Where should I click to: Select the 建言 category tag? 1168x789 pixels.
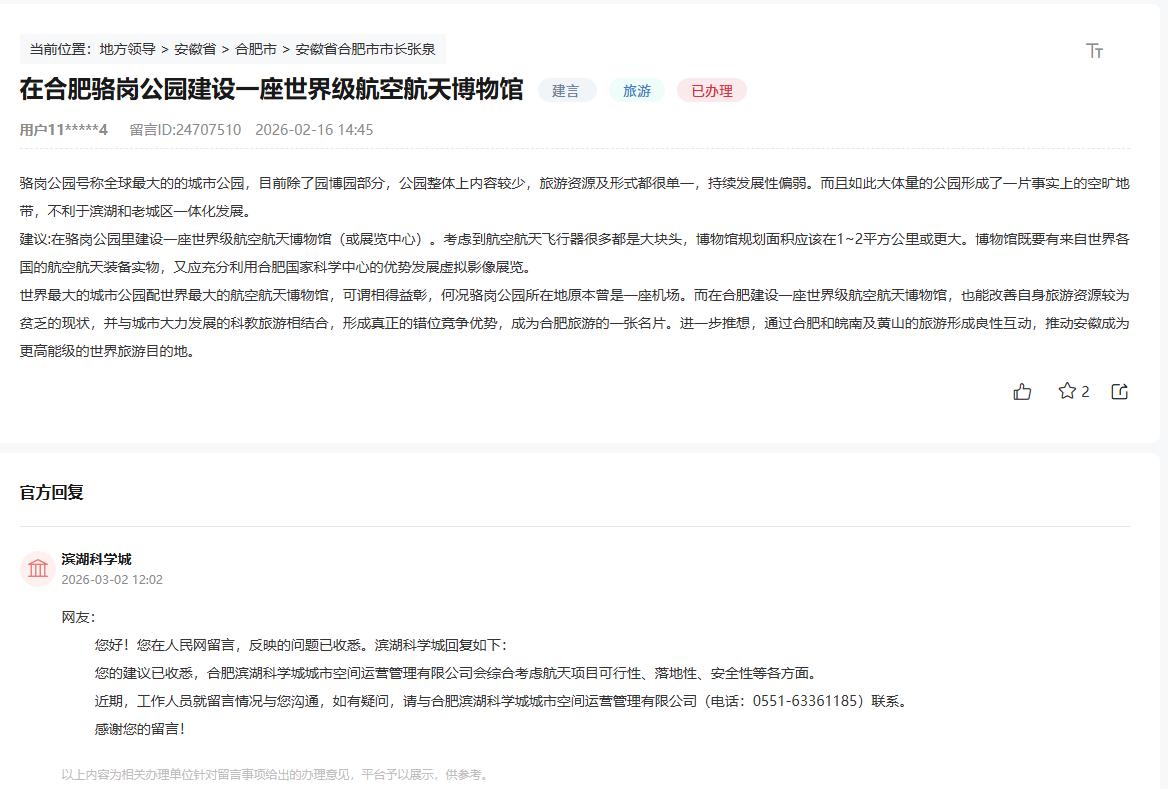tap(567, 90)
